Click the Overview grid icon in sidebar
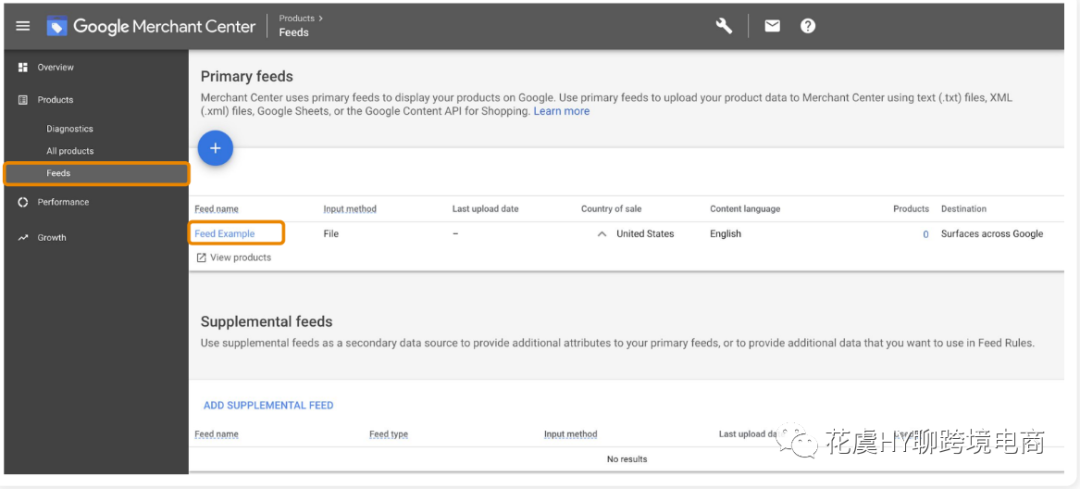The height and width of the screenshot is (489, 1080). click(x=23, y=67)
